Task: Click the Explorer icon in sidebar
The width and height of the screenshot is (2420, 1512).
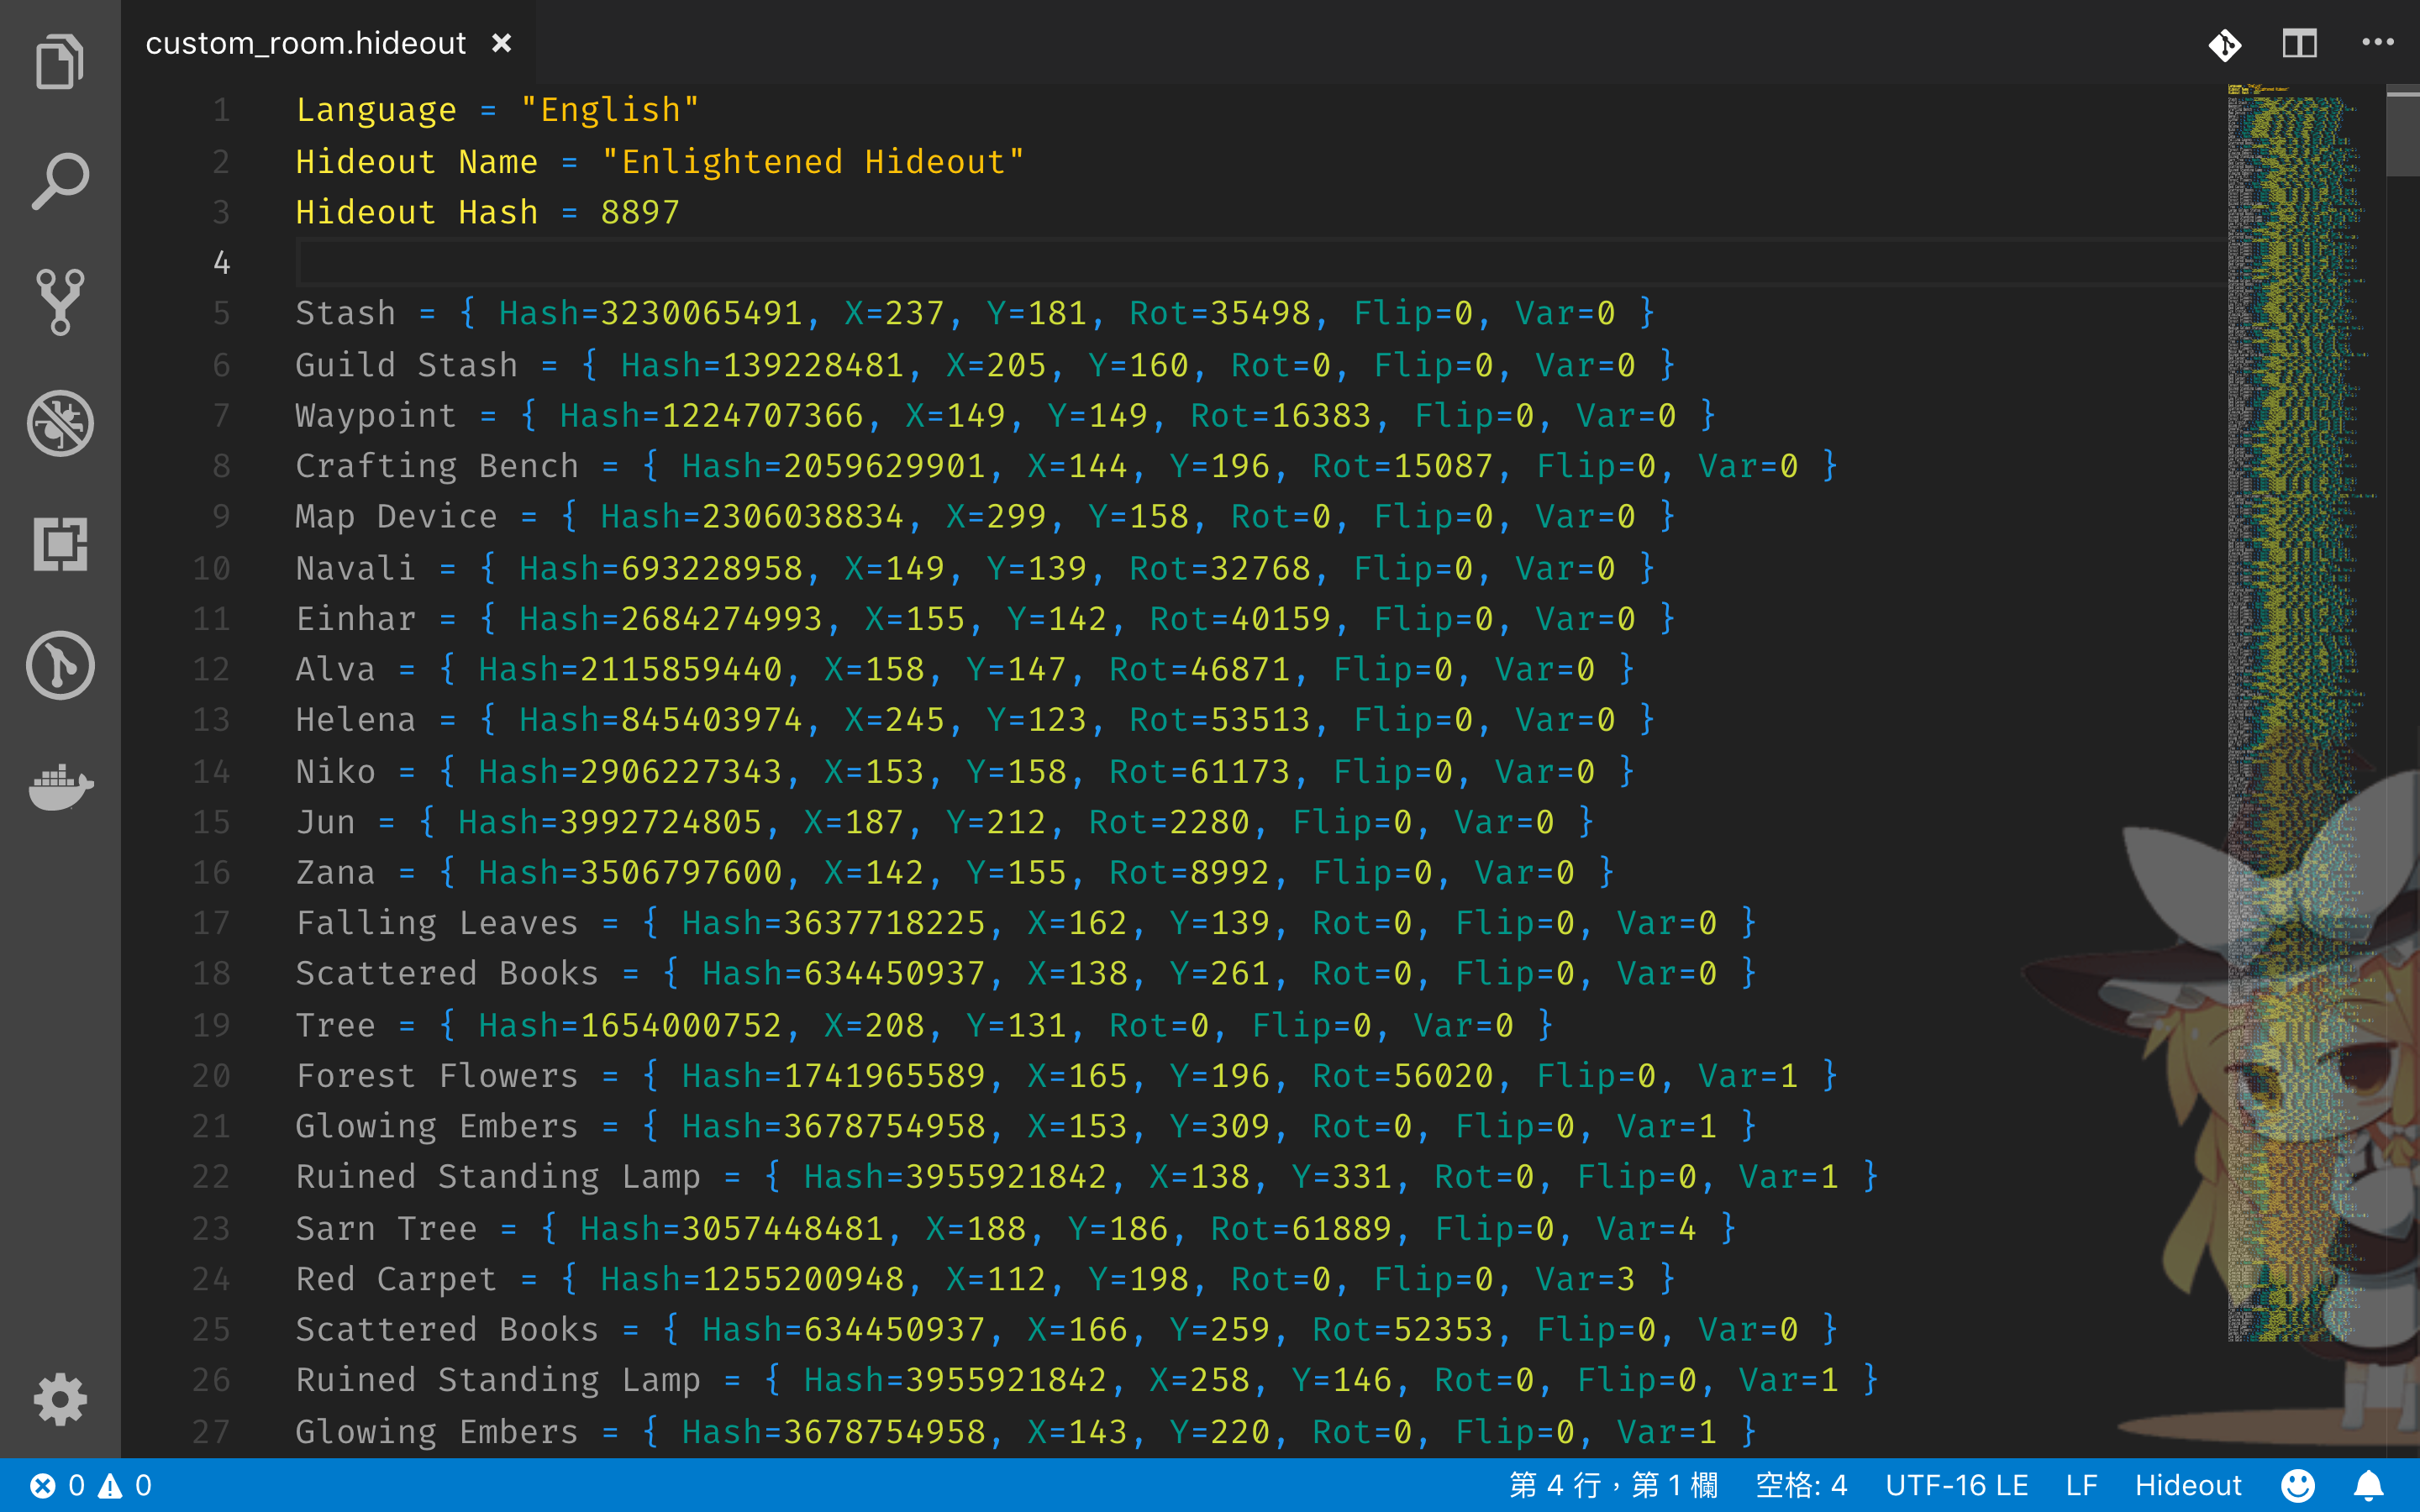Action: [57, 61]
